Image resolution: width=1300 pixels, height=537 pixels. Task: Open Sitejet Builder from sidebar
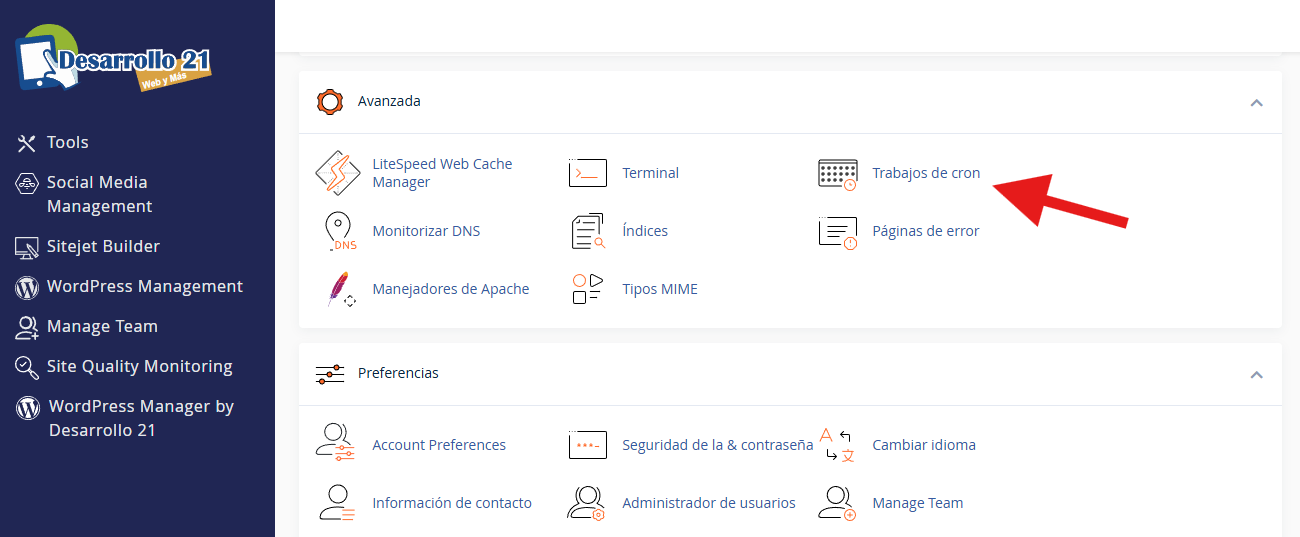click(102, 246)
